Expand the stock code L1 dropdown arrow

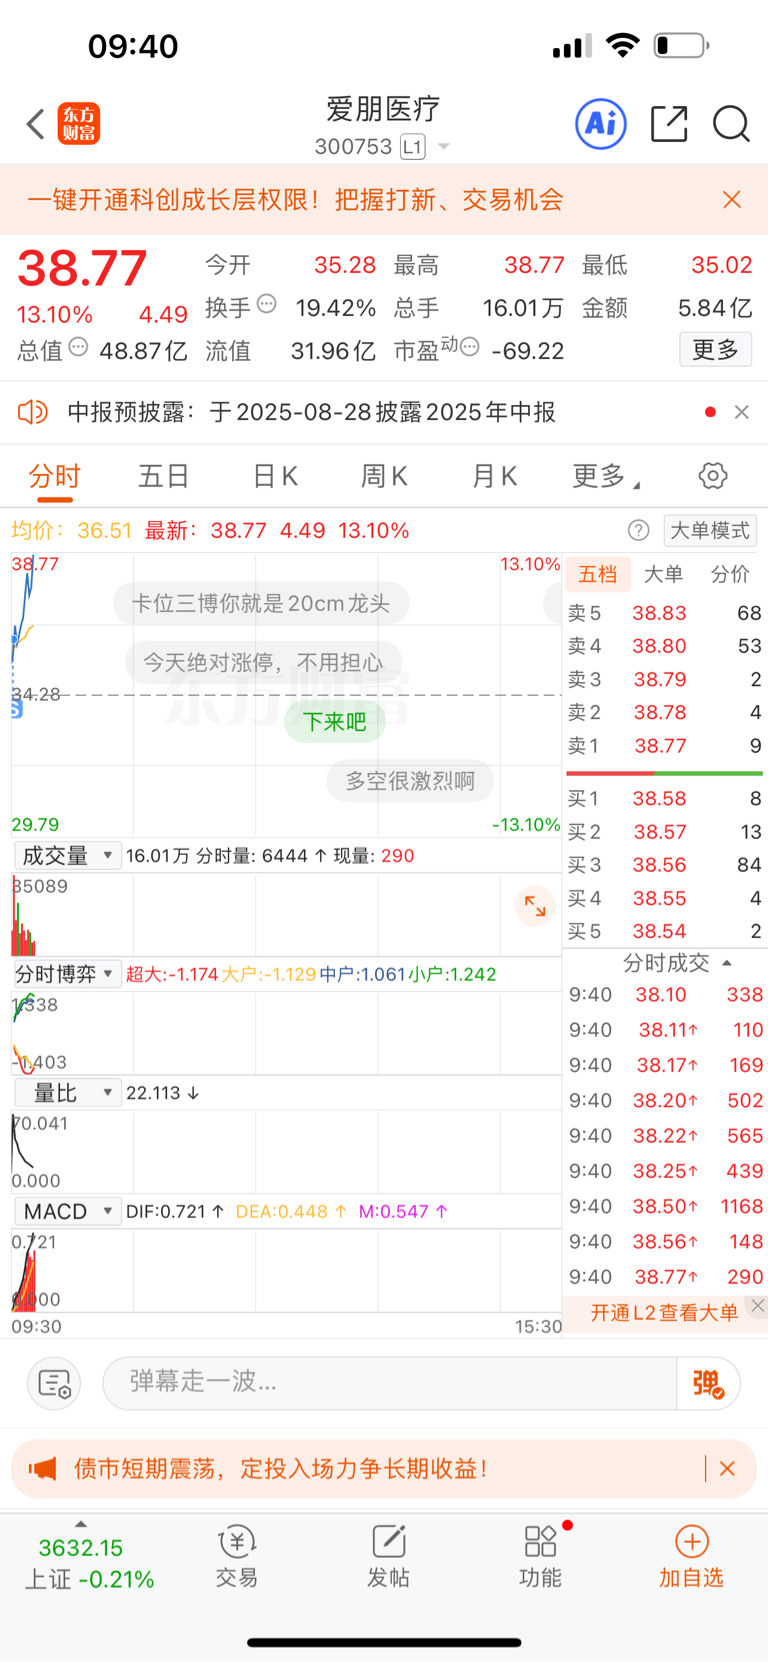pos(444,147)
